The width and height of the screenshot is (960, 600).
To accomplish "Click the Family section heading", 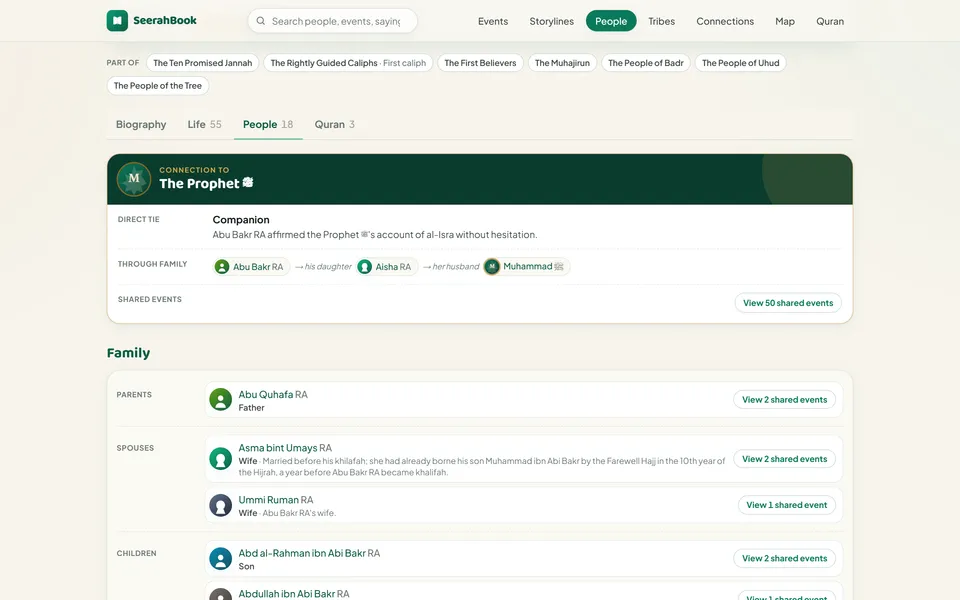I will [129, 353].
